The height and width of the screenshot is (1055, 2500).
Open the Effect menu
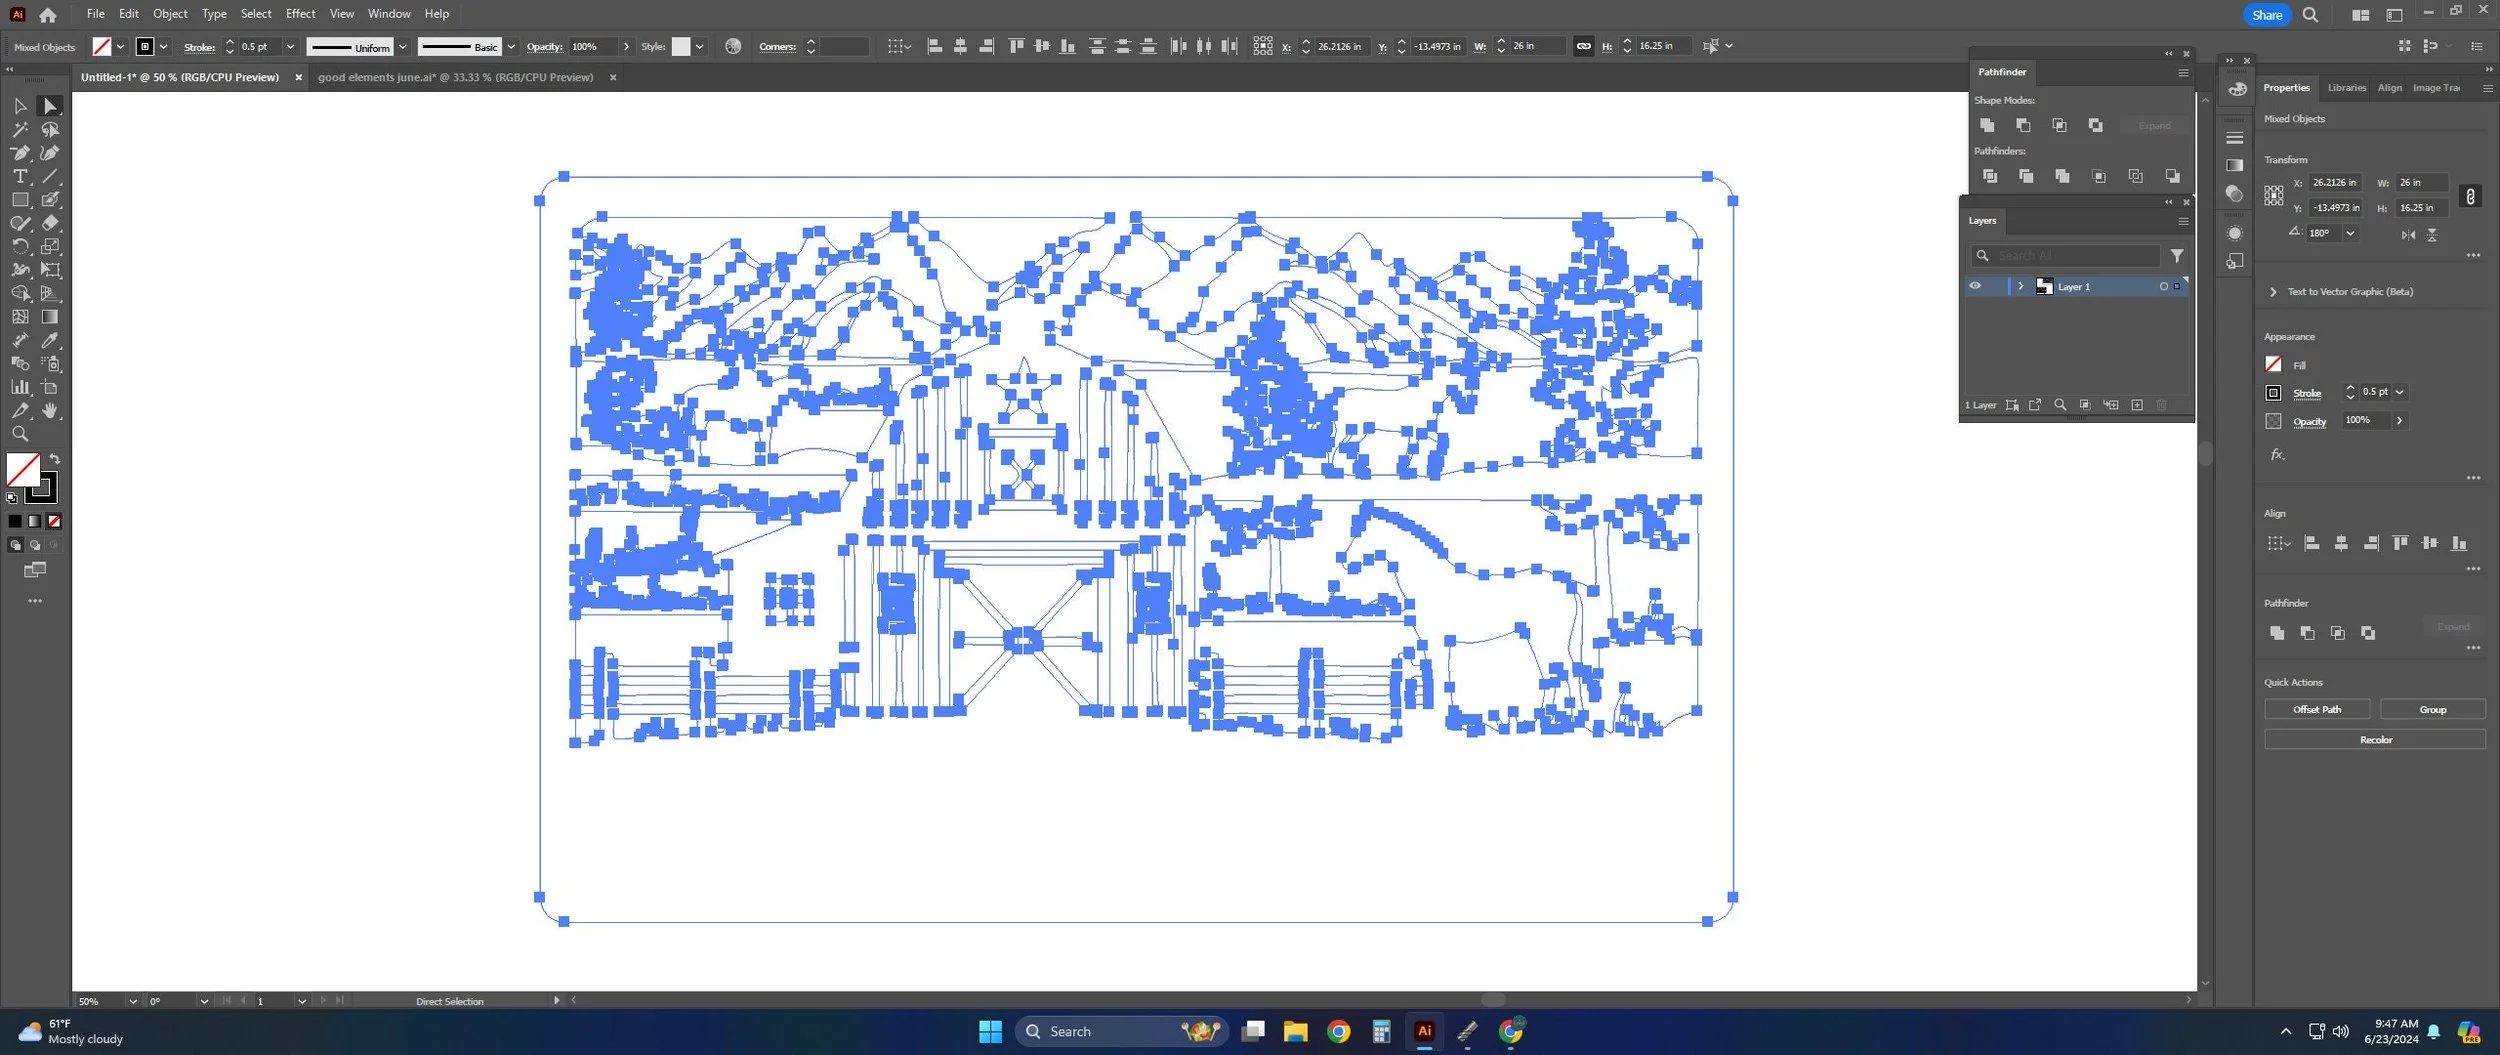click(300, 14)
